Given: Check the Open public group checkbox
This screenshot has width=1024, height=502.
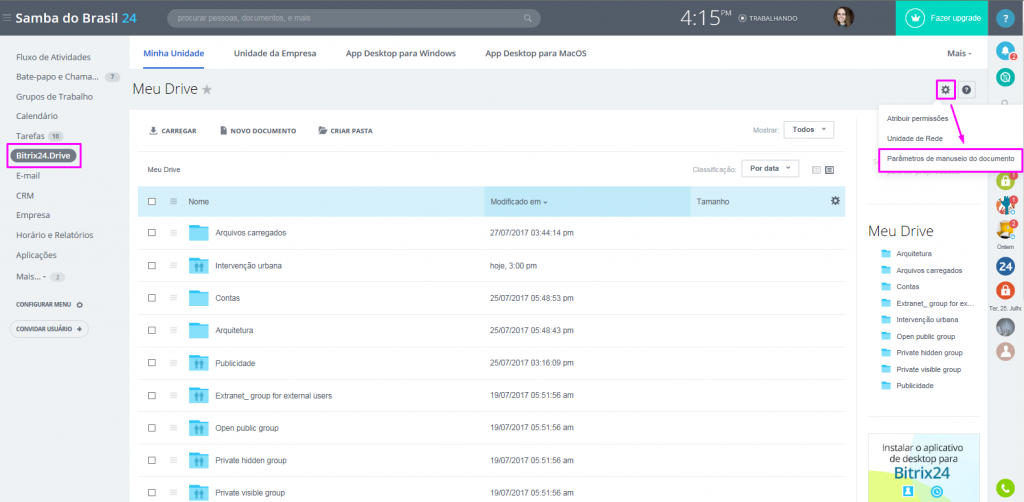Looking at the screenshot, I should pyautogui.click(x=152, y=428).
